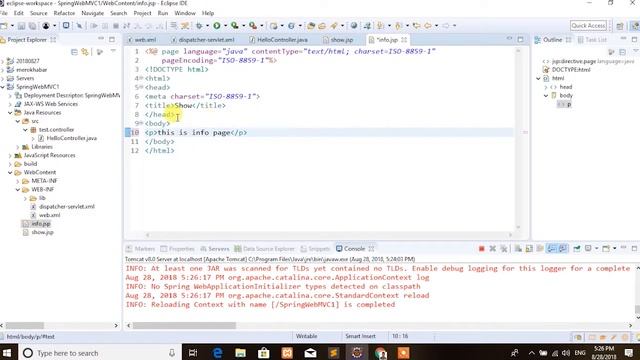Click the Project Explorer horizontal scrollbar thumb
Image resolution: width=640 pixels, height=360 pixels.
pos(24,325)
